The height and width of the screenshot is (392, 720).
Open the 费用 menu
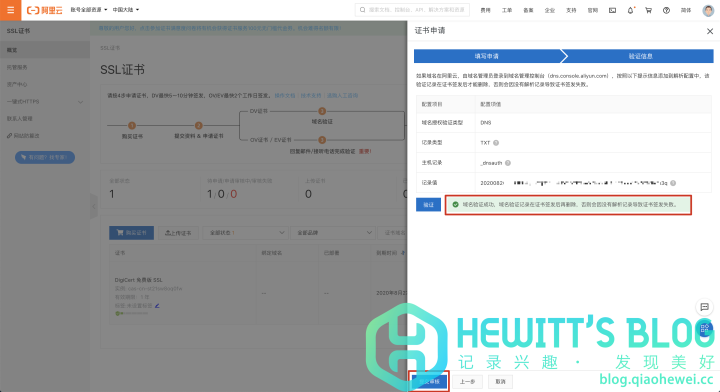(485, 10)
